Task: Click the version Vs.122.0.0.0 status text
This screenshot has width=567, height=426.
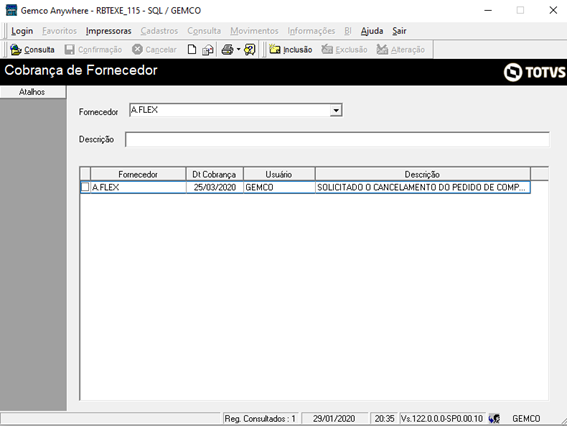Action: 442,419
